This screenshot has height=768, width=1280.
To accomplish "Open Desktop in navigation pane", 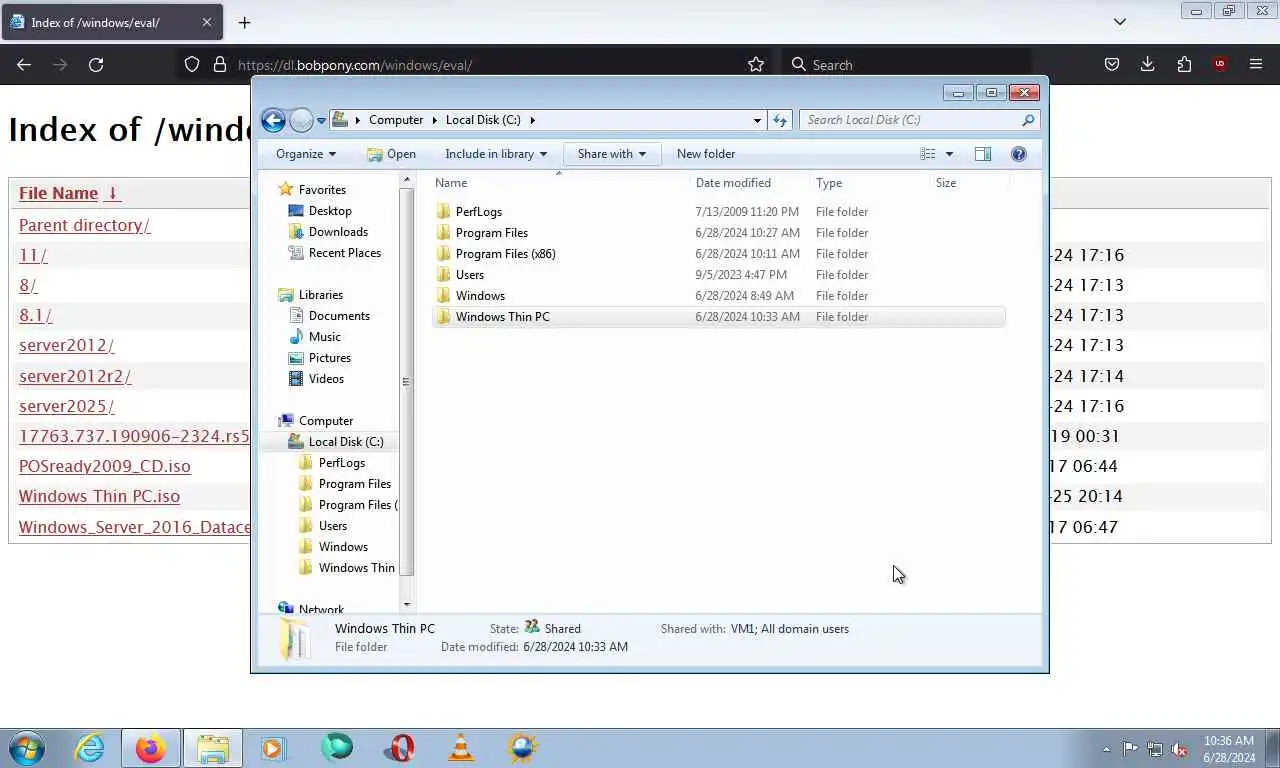I will (x=330, y=211).
